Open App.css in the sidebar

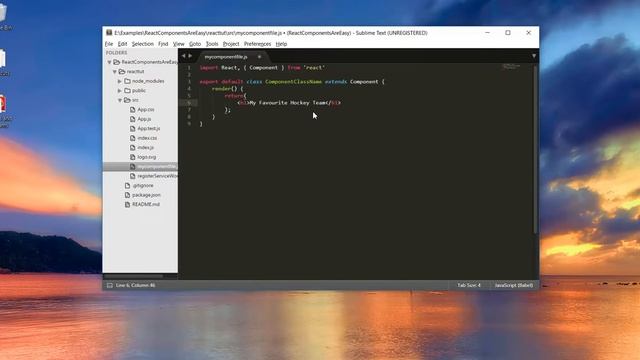click(146, 109)
